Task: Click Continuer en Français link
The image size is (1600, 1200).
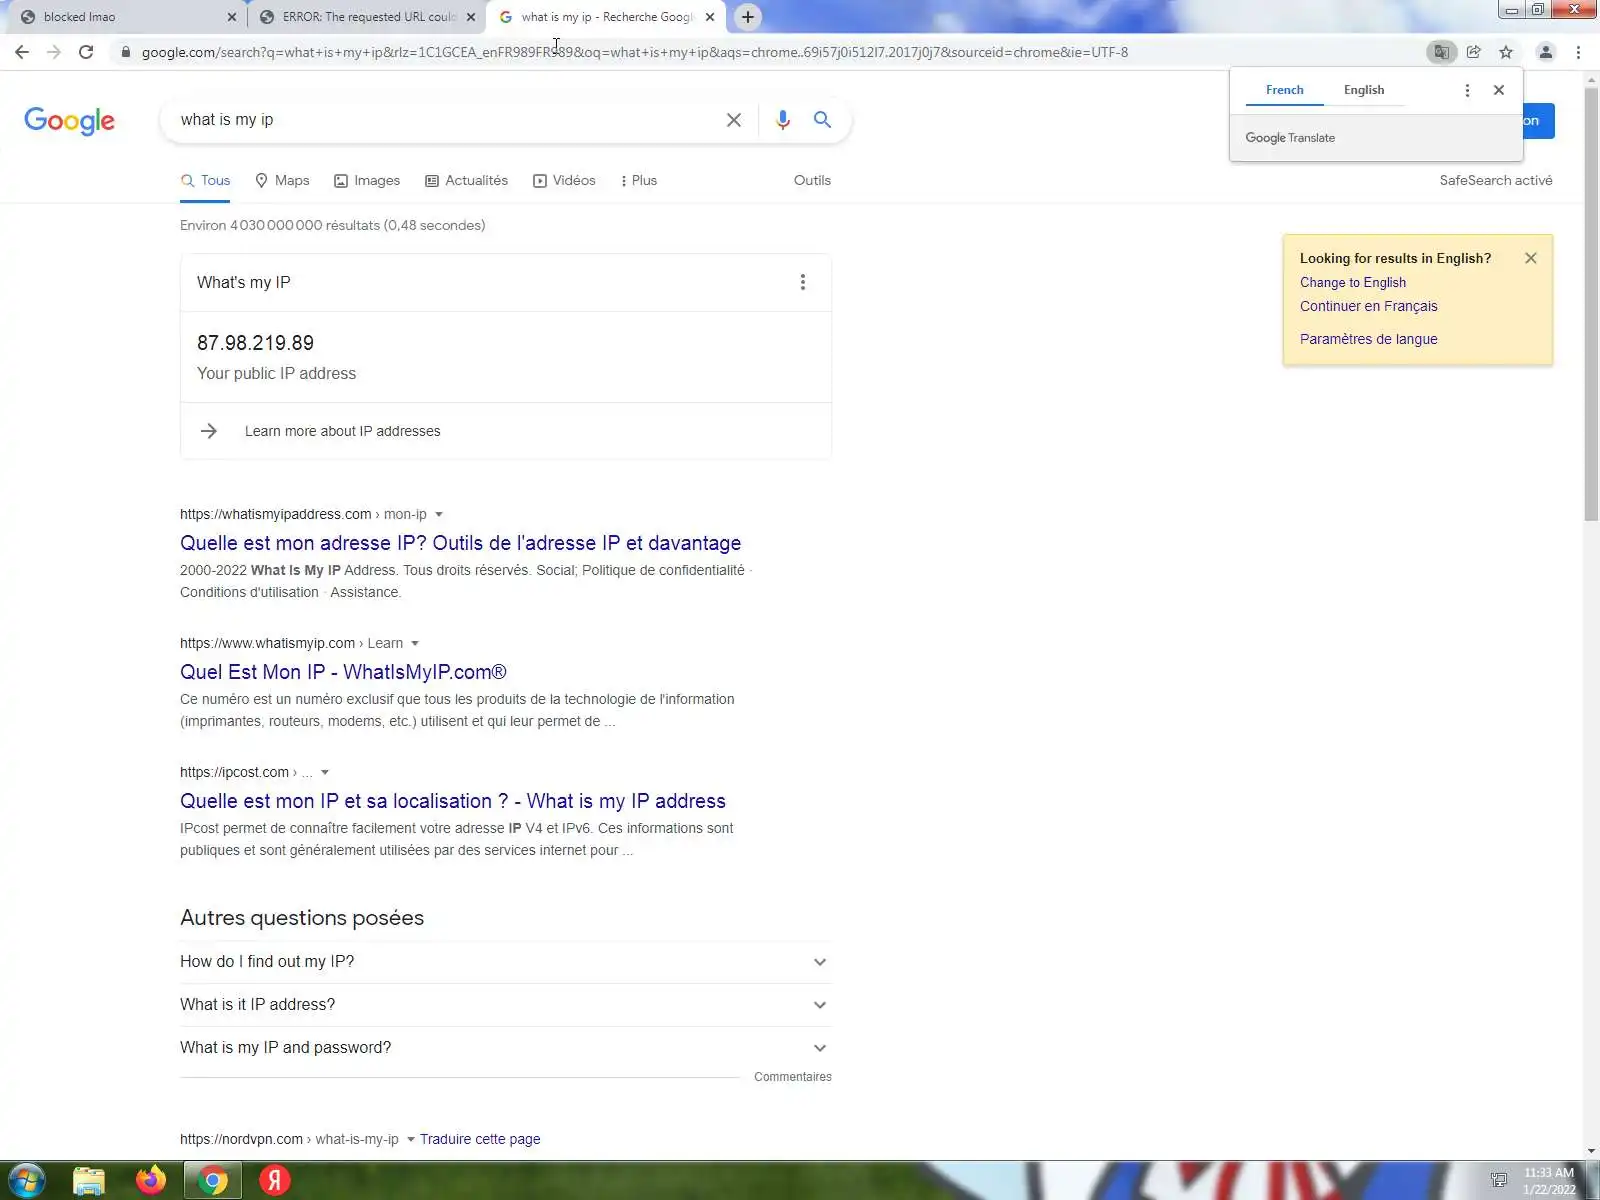Action: pos(1369,307)
